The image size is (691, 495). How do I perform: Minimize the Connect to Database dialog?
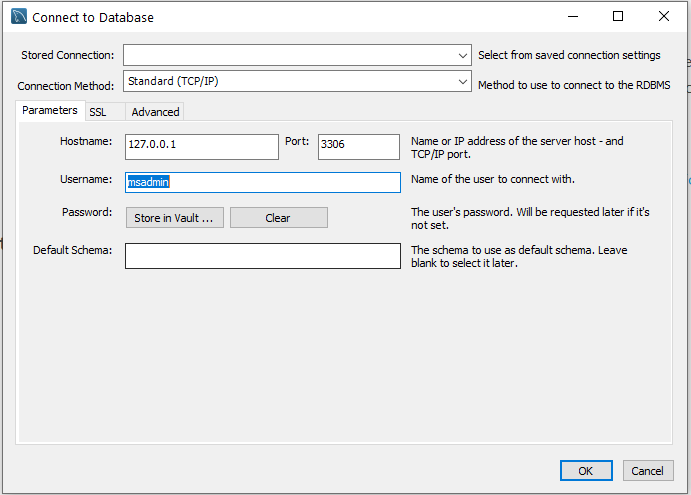click(572, 17)
